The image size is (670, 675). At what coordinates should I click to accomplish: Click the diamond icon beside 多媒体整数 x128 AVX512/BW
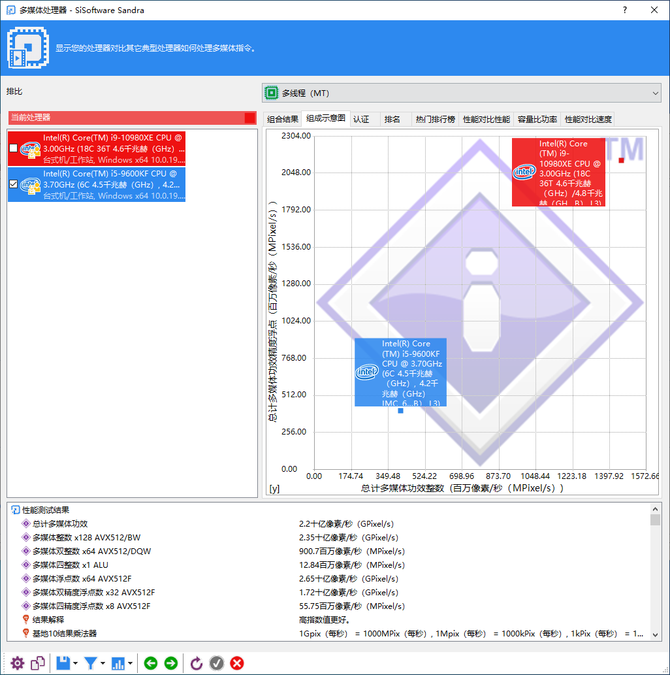click(26, 537)
